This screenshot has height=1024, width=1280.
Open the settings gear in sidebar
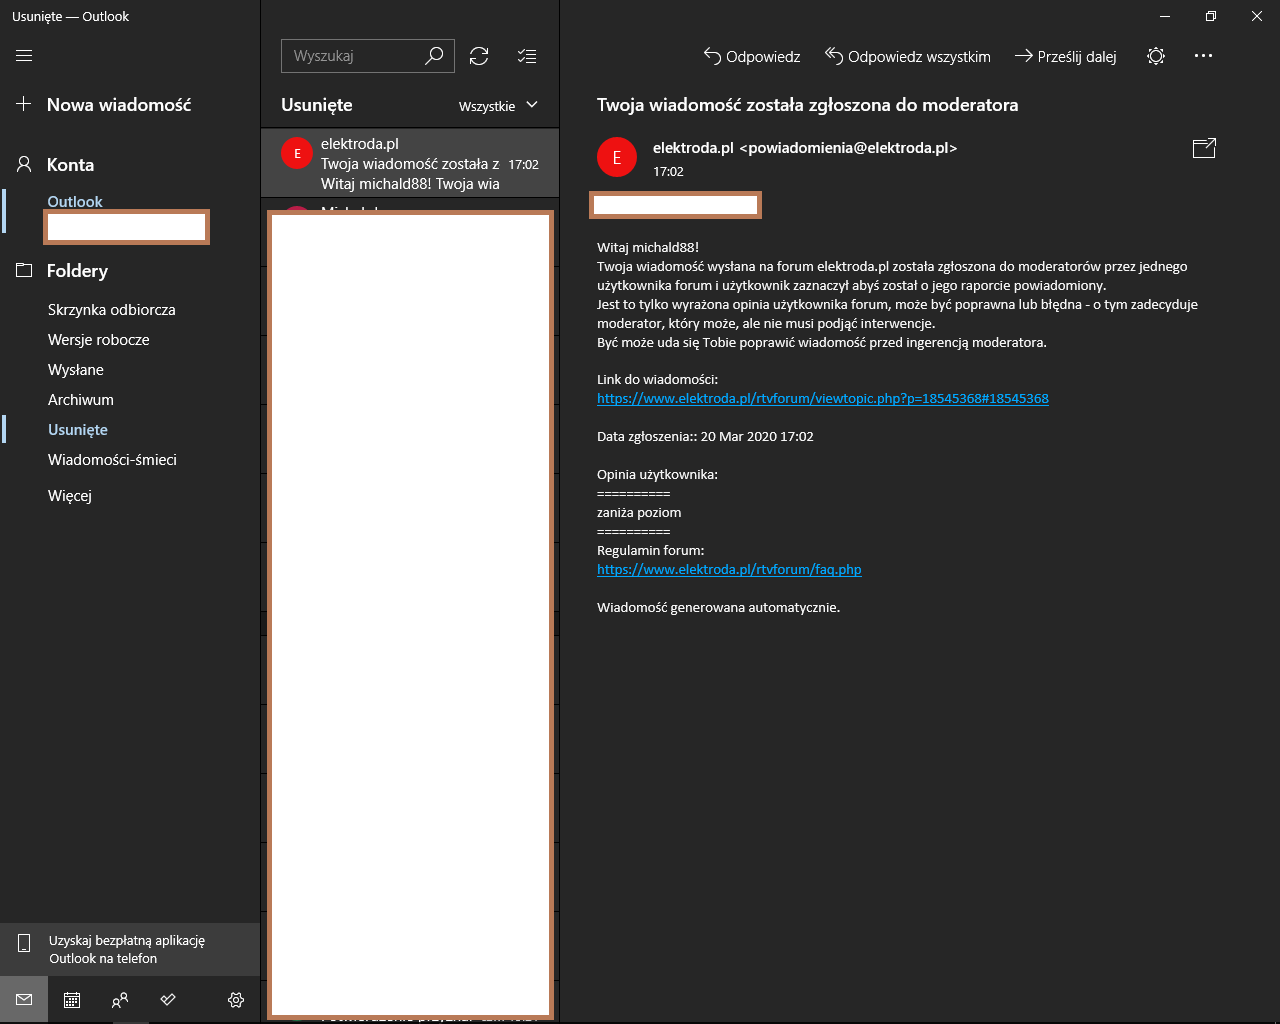pos(236,1000)
